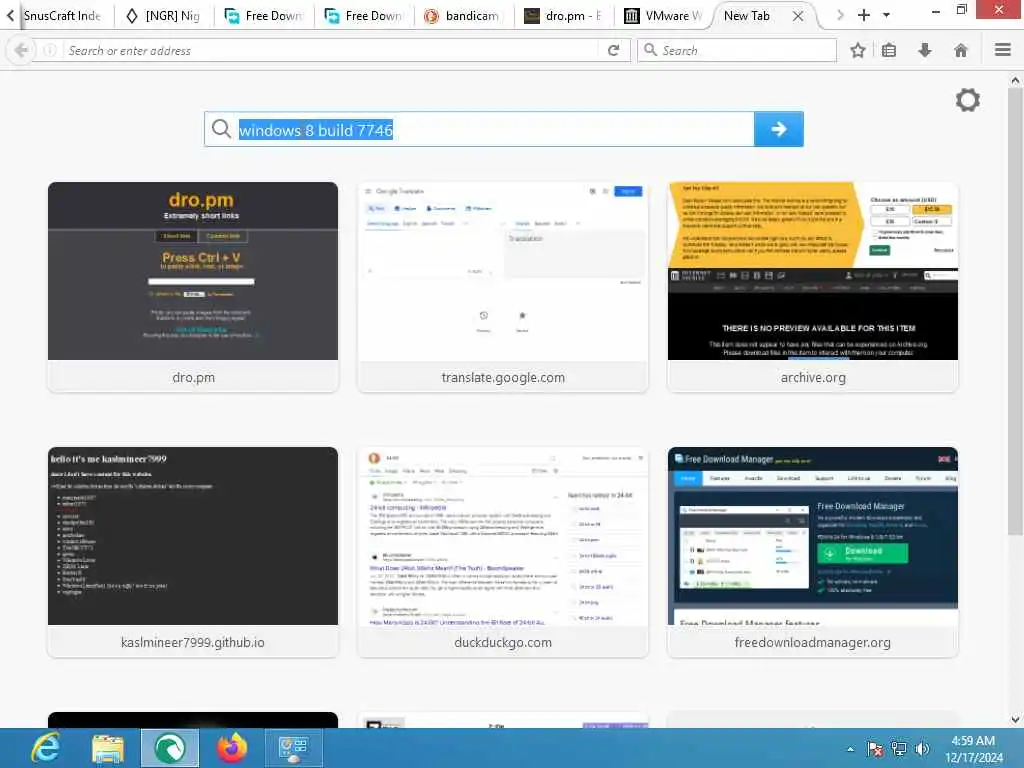Image resolution: width=1024 pixels, height=768 pixels.
Task: Open the volume speaker icon
Action: (x=921, y=749)
